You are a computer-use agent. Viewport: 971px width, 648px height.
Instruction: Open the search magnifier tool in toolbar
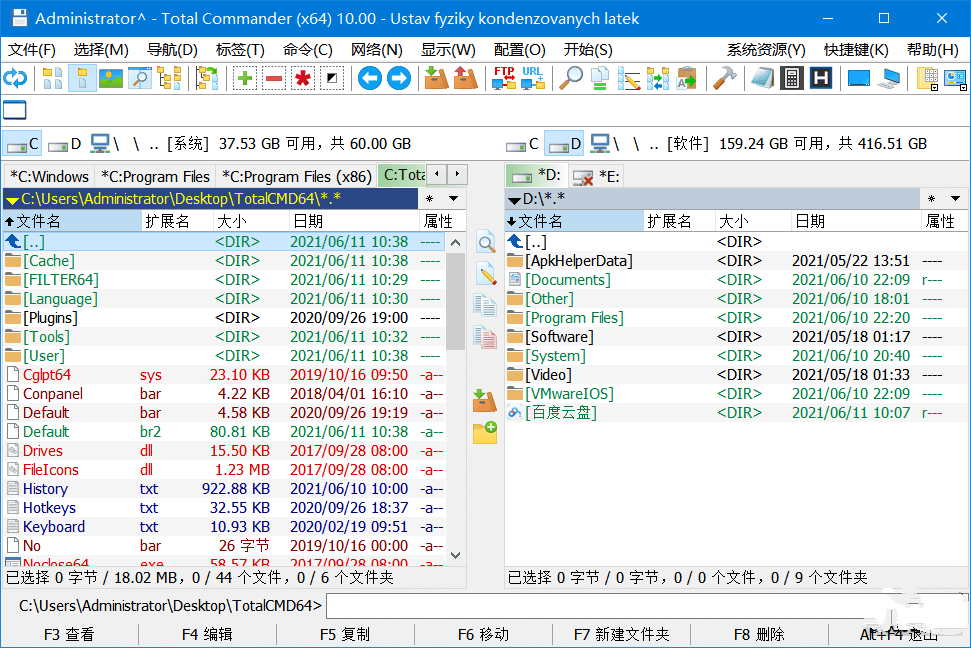[x=571, y=78]
